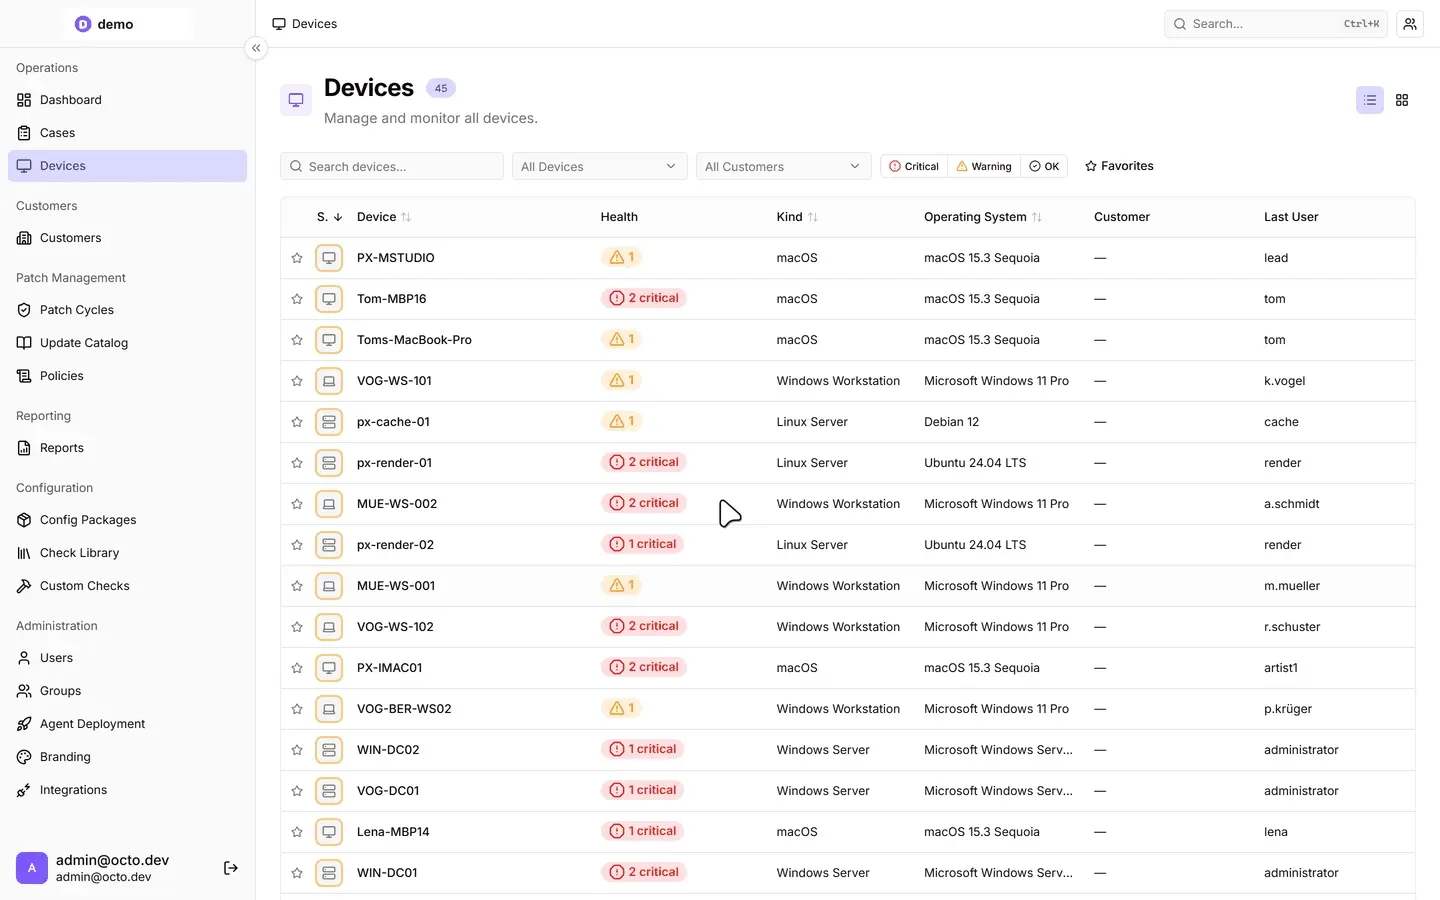Filter devices by Warning health
1440x900 pixels.
(984, 166)
